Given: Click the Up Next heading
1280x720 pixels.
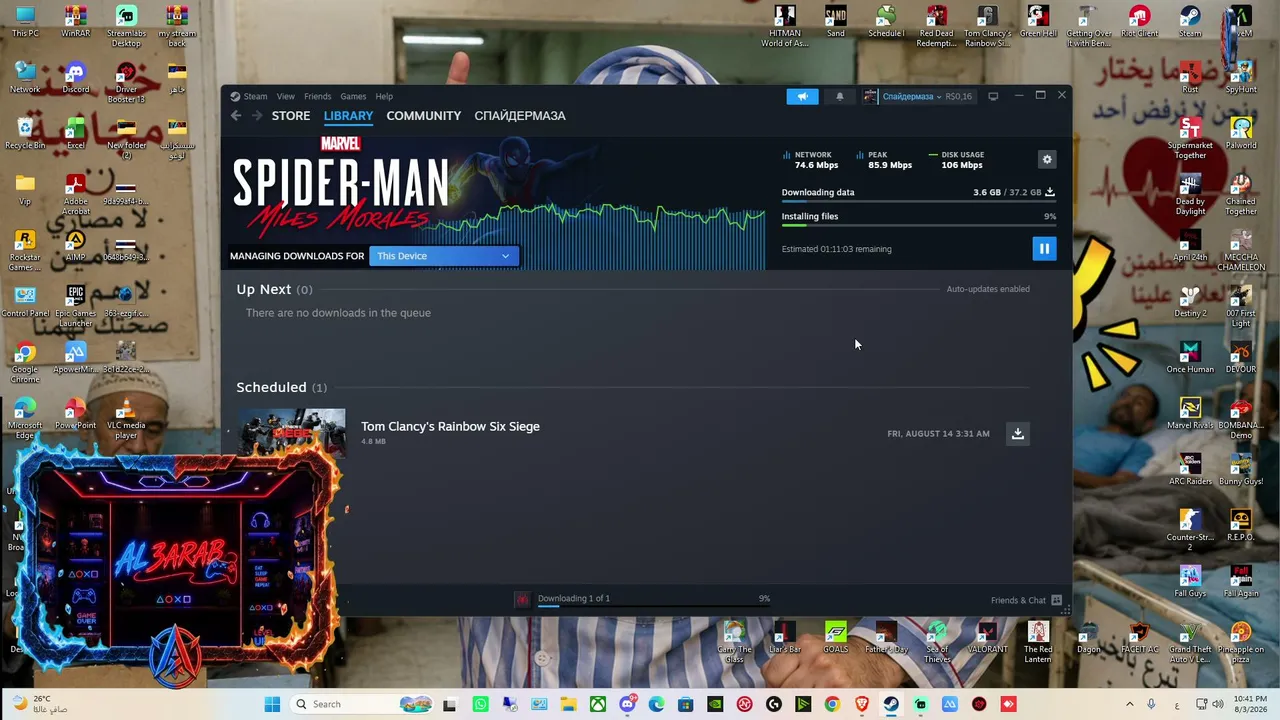Looking at the screenshot, I should (x=264, y=289).
